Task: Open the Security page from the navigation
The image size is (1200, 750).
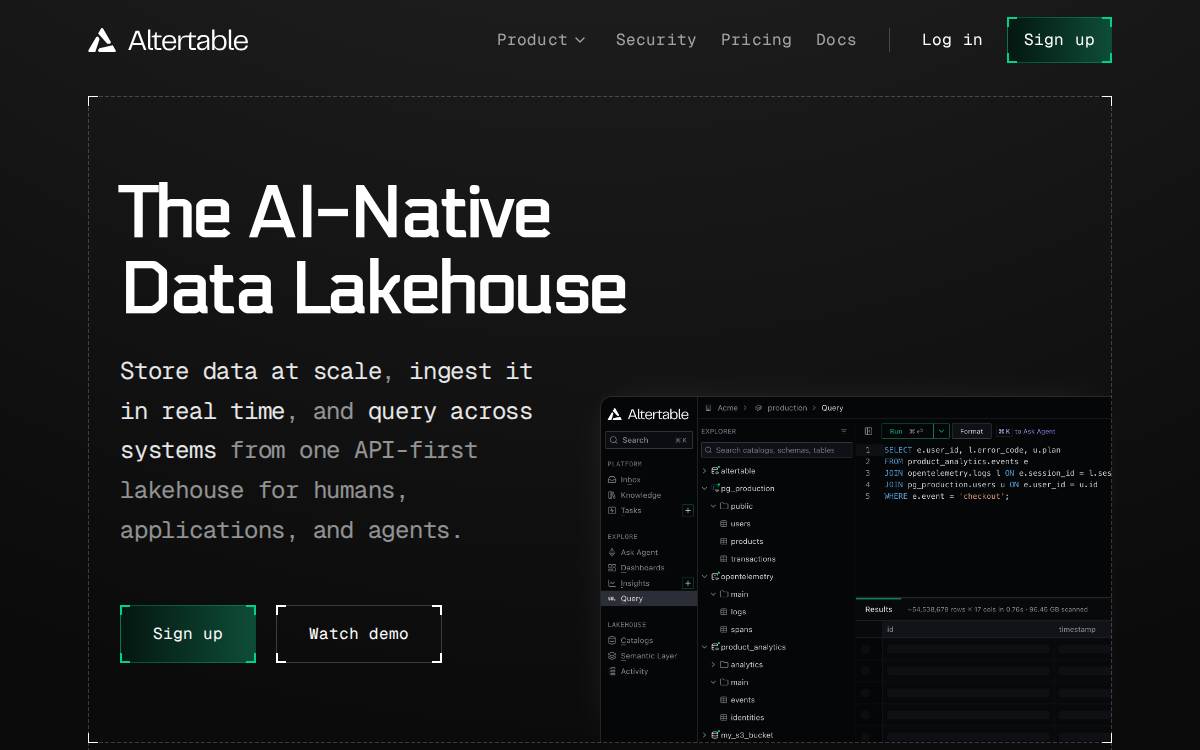Action: click(656, 40)
